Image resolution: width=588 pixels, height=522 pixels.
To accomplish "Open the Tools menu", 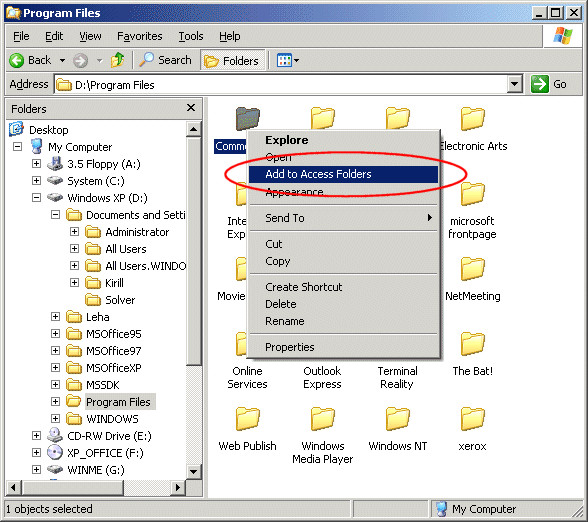I will (190, 36).
